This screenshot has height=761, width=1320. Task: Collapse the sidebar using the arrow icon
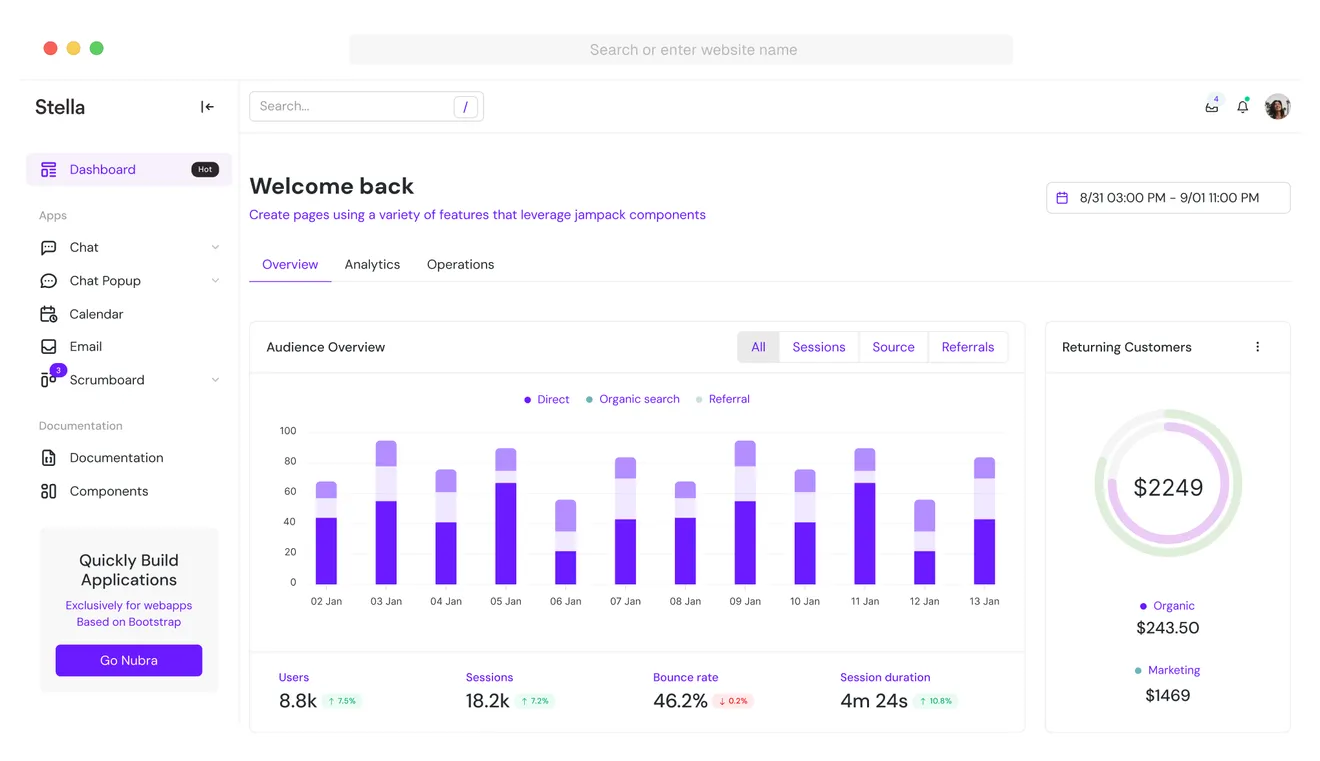[x=207, y=106]
